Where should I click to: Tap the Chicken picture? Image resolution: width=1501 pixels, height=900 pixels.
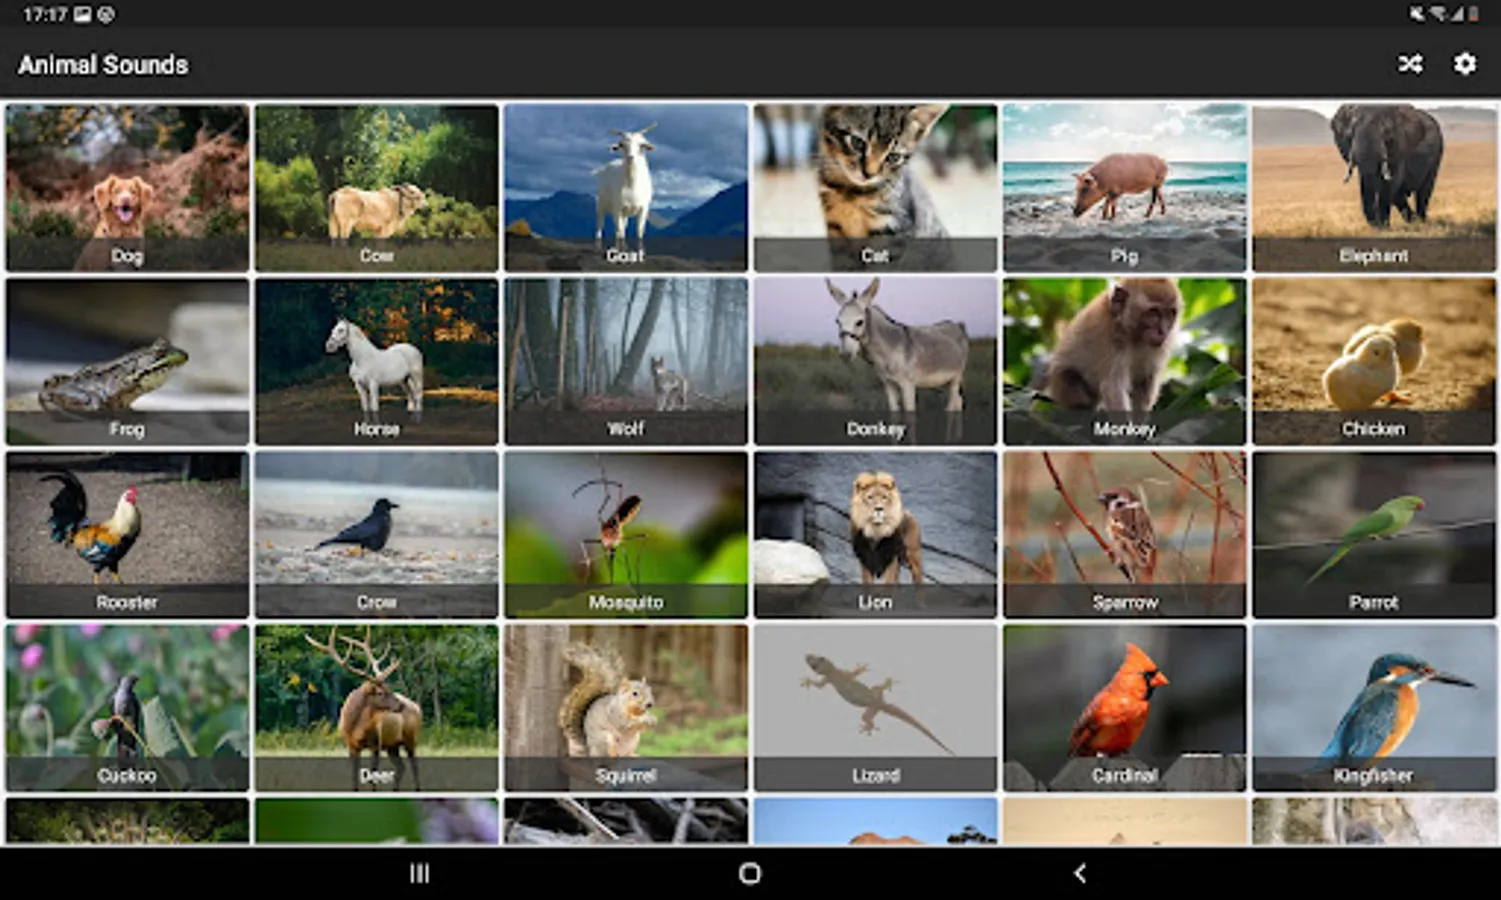pos(1374,361)
